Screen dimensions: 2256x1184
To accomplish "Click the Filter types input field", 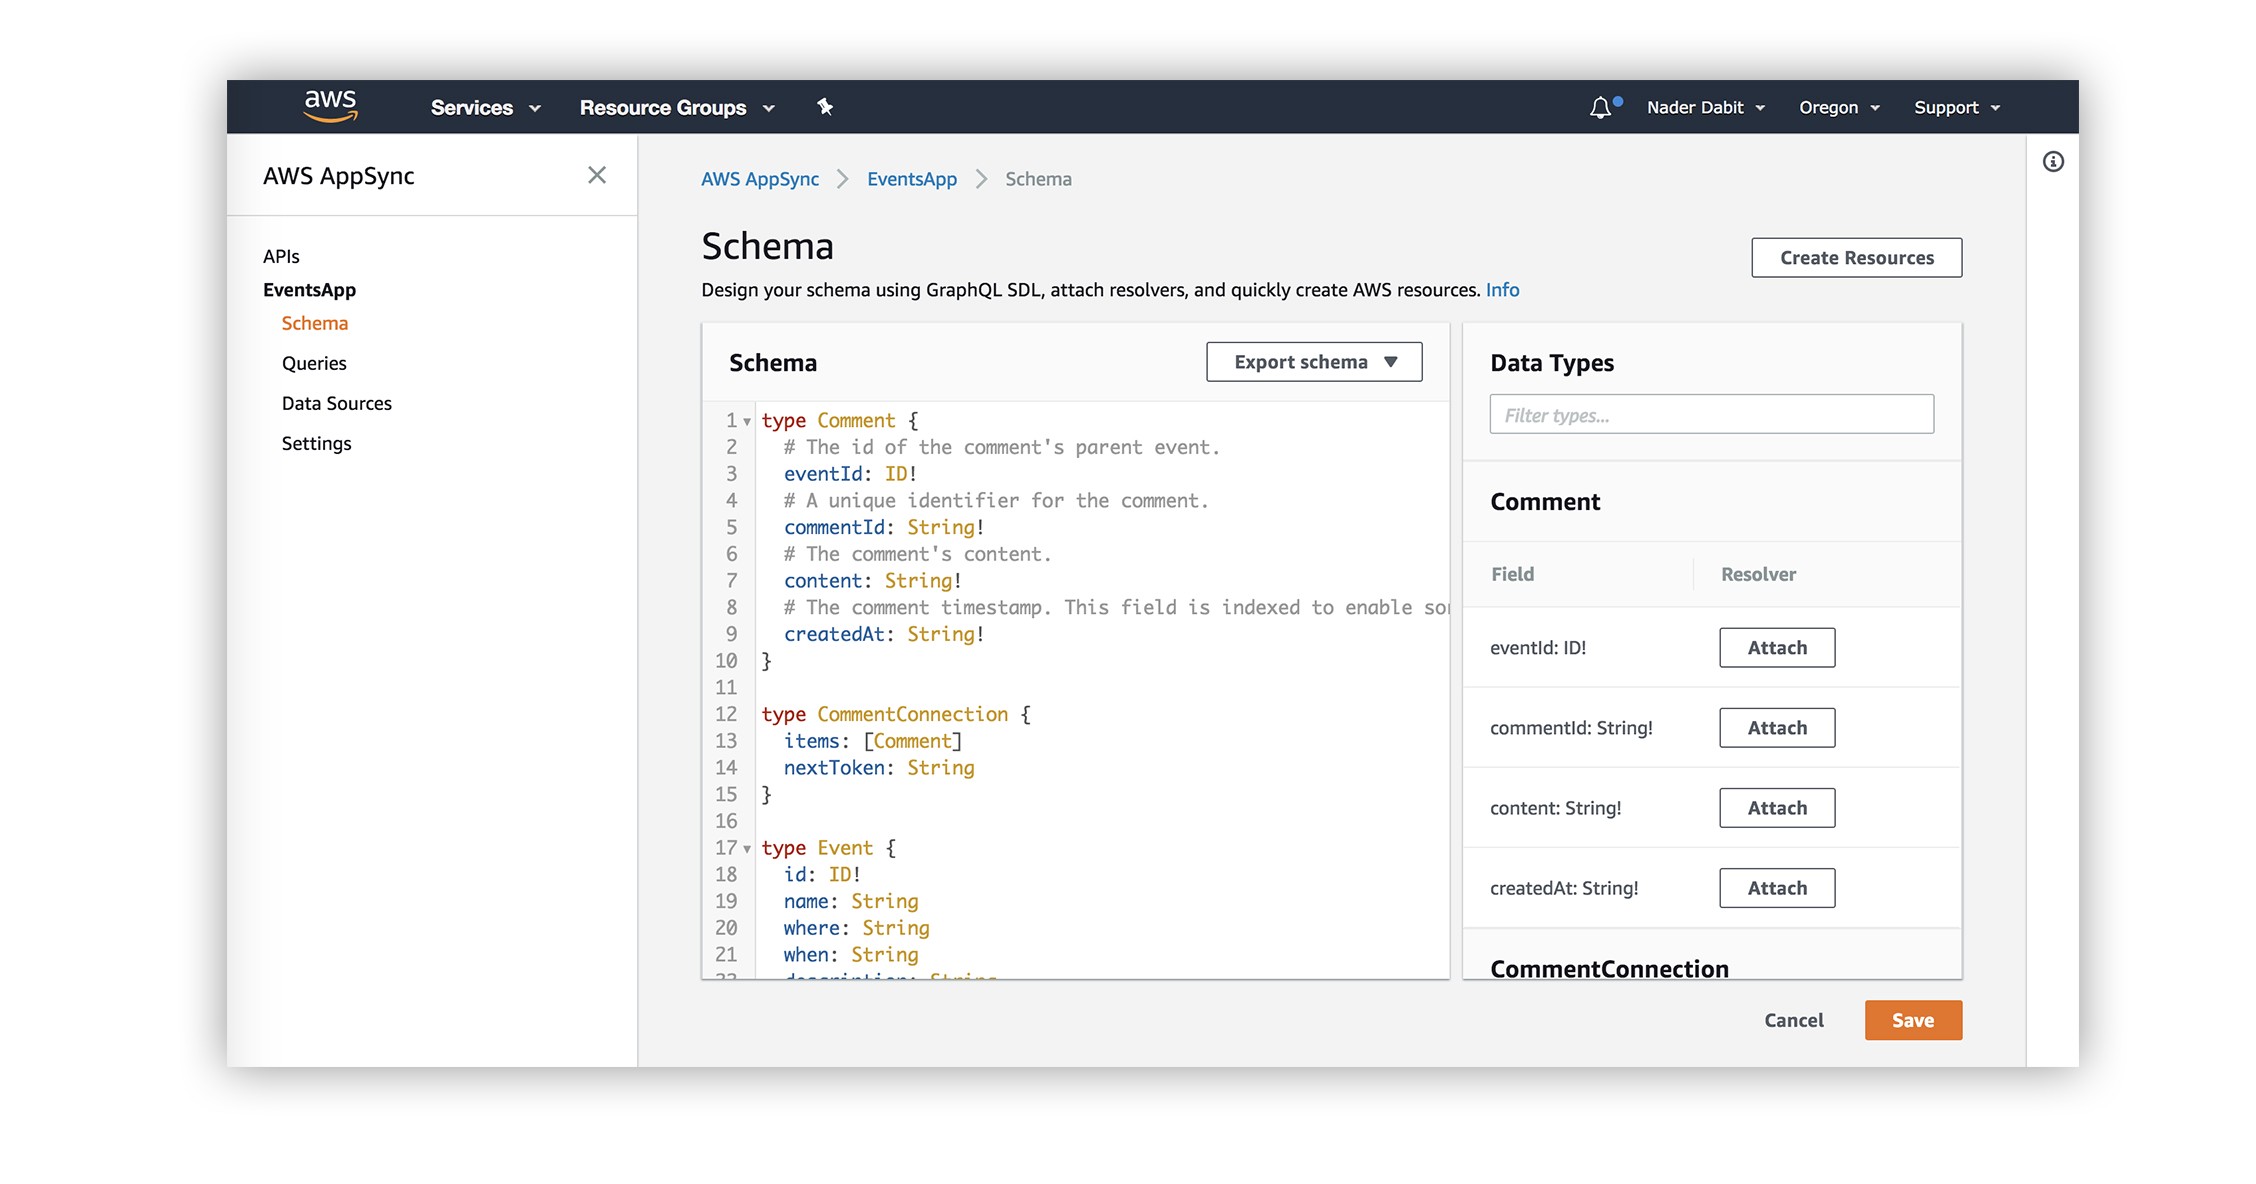I will [1711, 415].
